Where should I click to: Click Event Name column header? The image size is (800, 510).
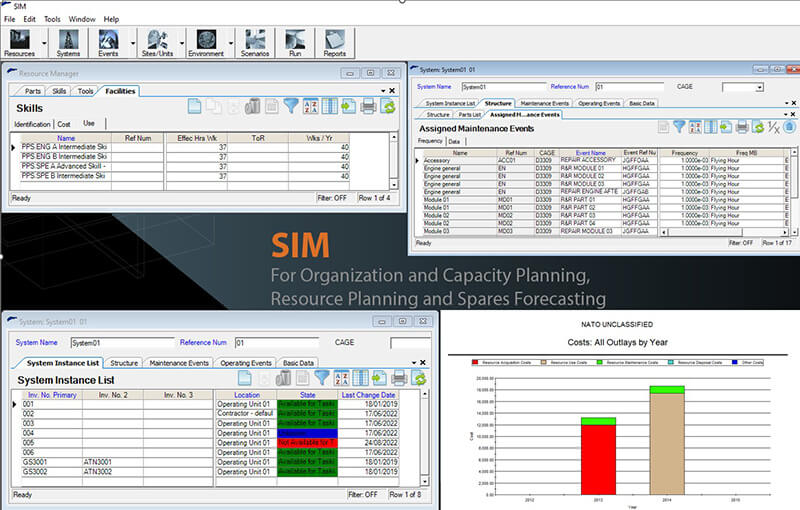pos(590,152)
